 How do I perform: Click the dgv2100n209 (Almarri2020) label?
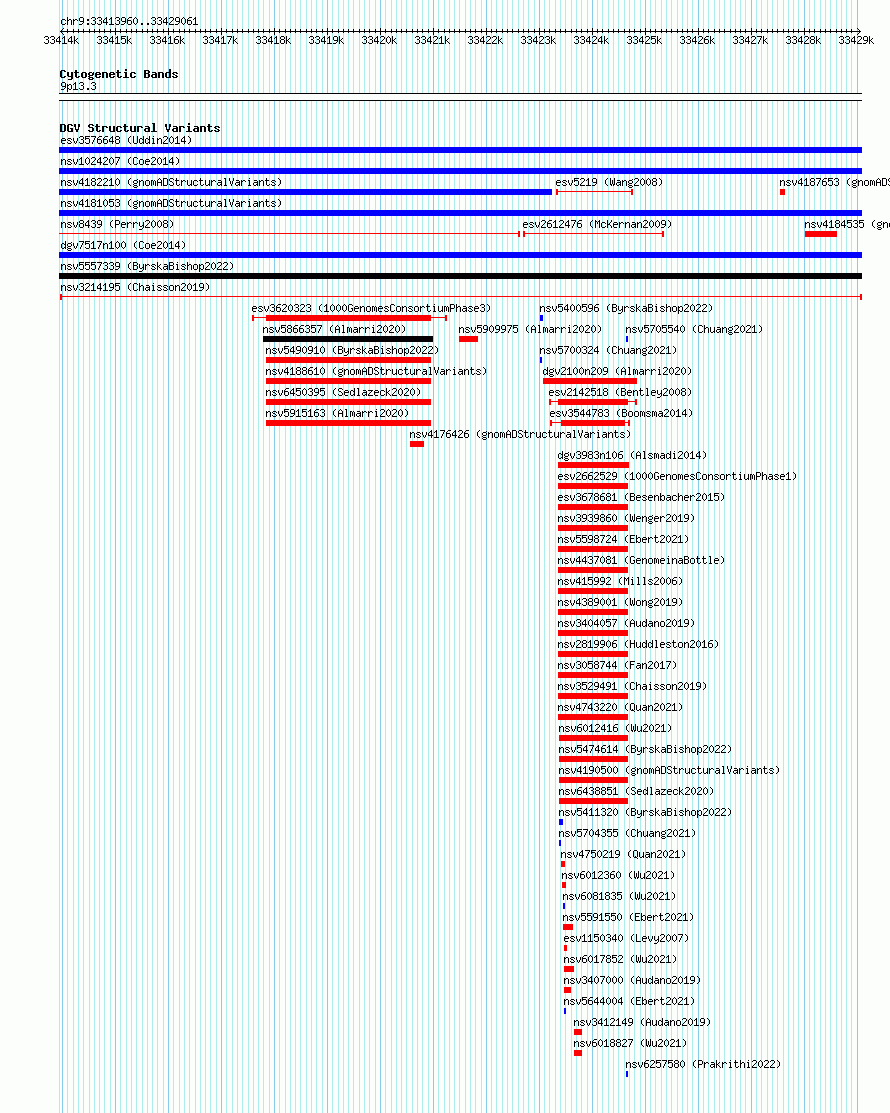pyautogui.click(x=617, y=371)
